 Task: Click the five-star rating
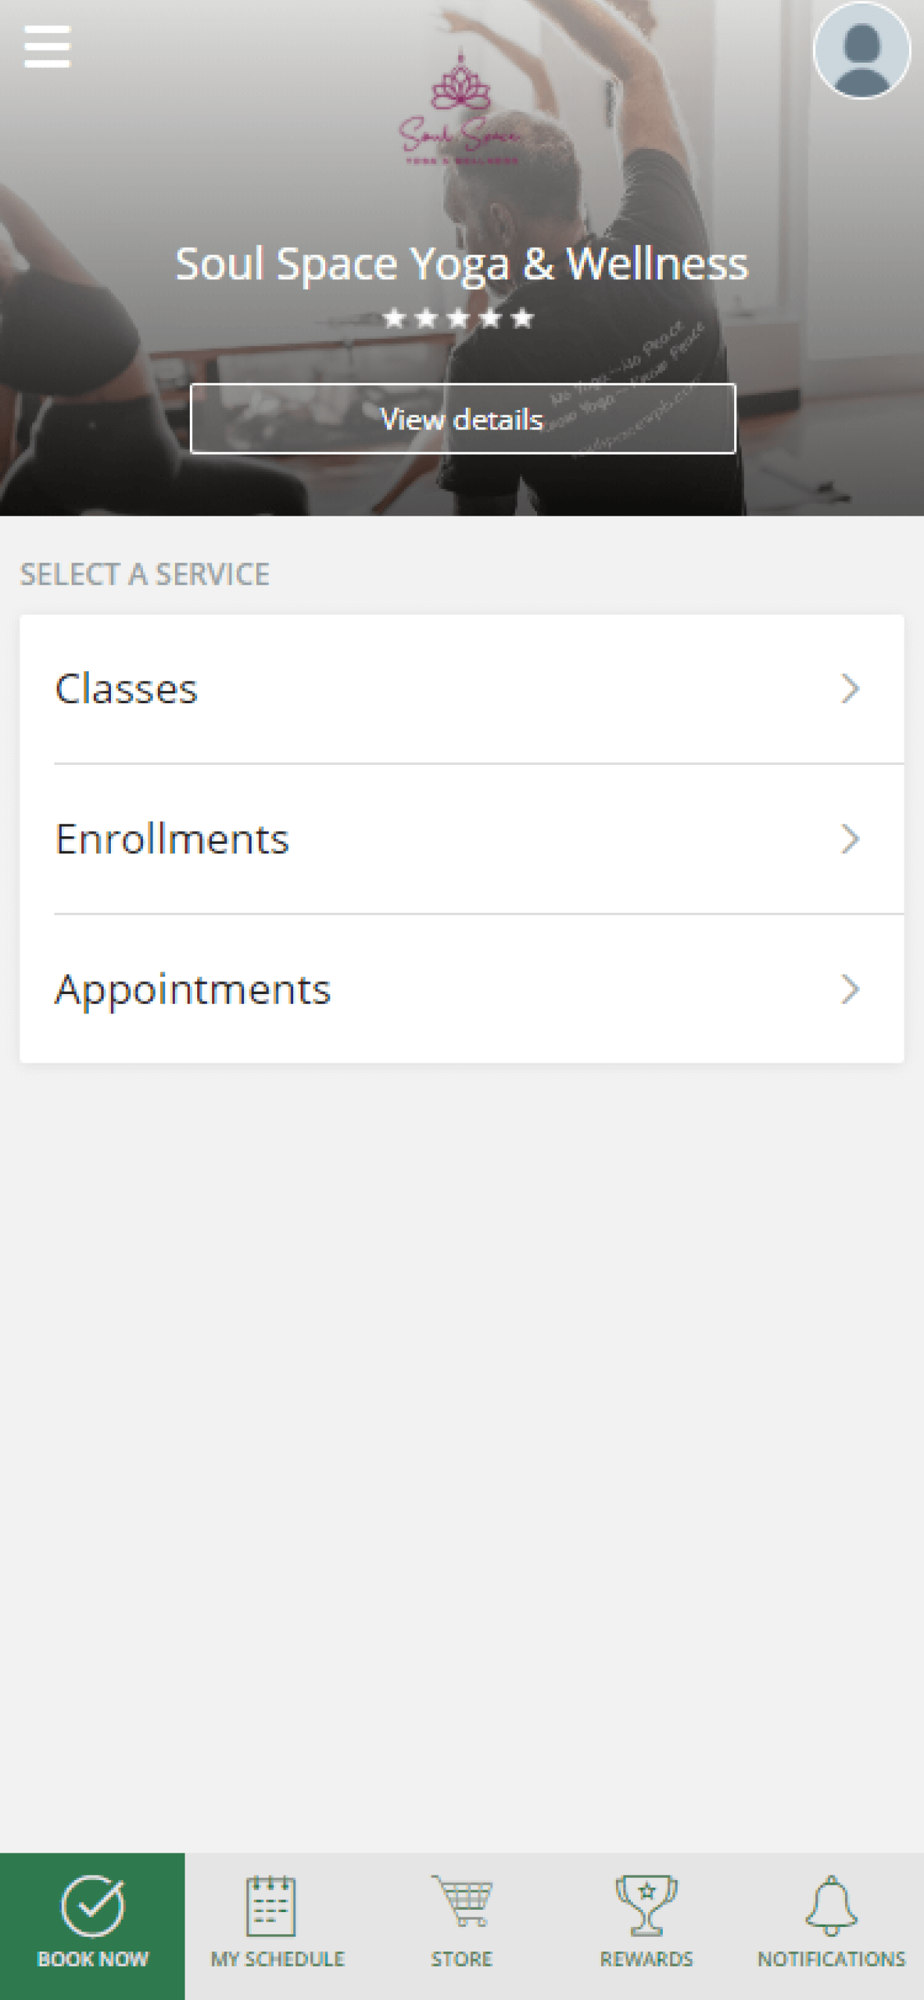click(459, 319)
